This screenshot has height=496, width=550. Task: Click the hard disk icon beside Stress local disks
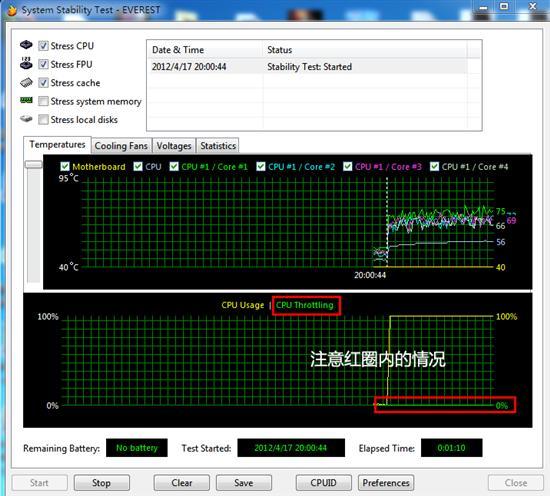tap(26, 119)
